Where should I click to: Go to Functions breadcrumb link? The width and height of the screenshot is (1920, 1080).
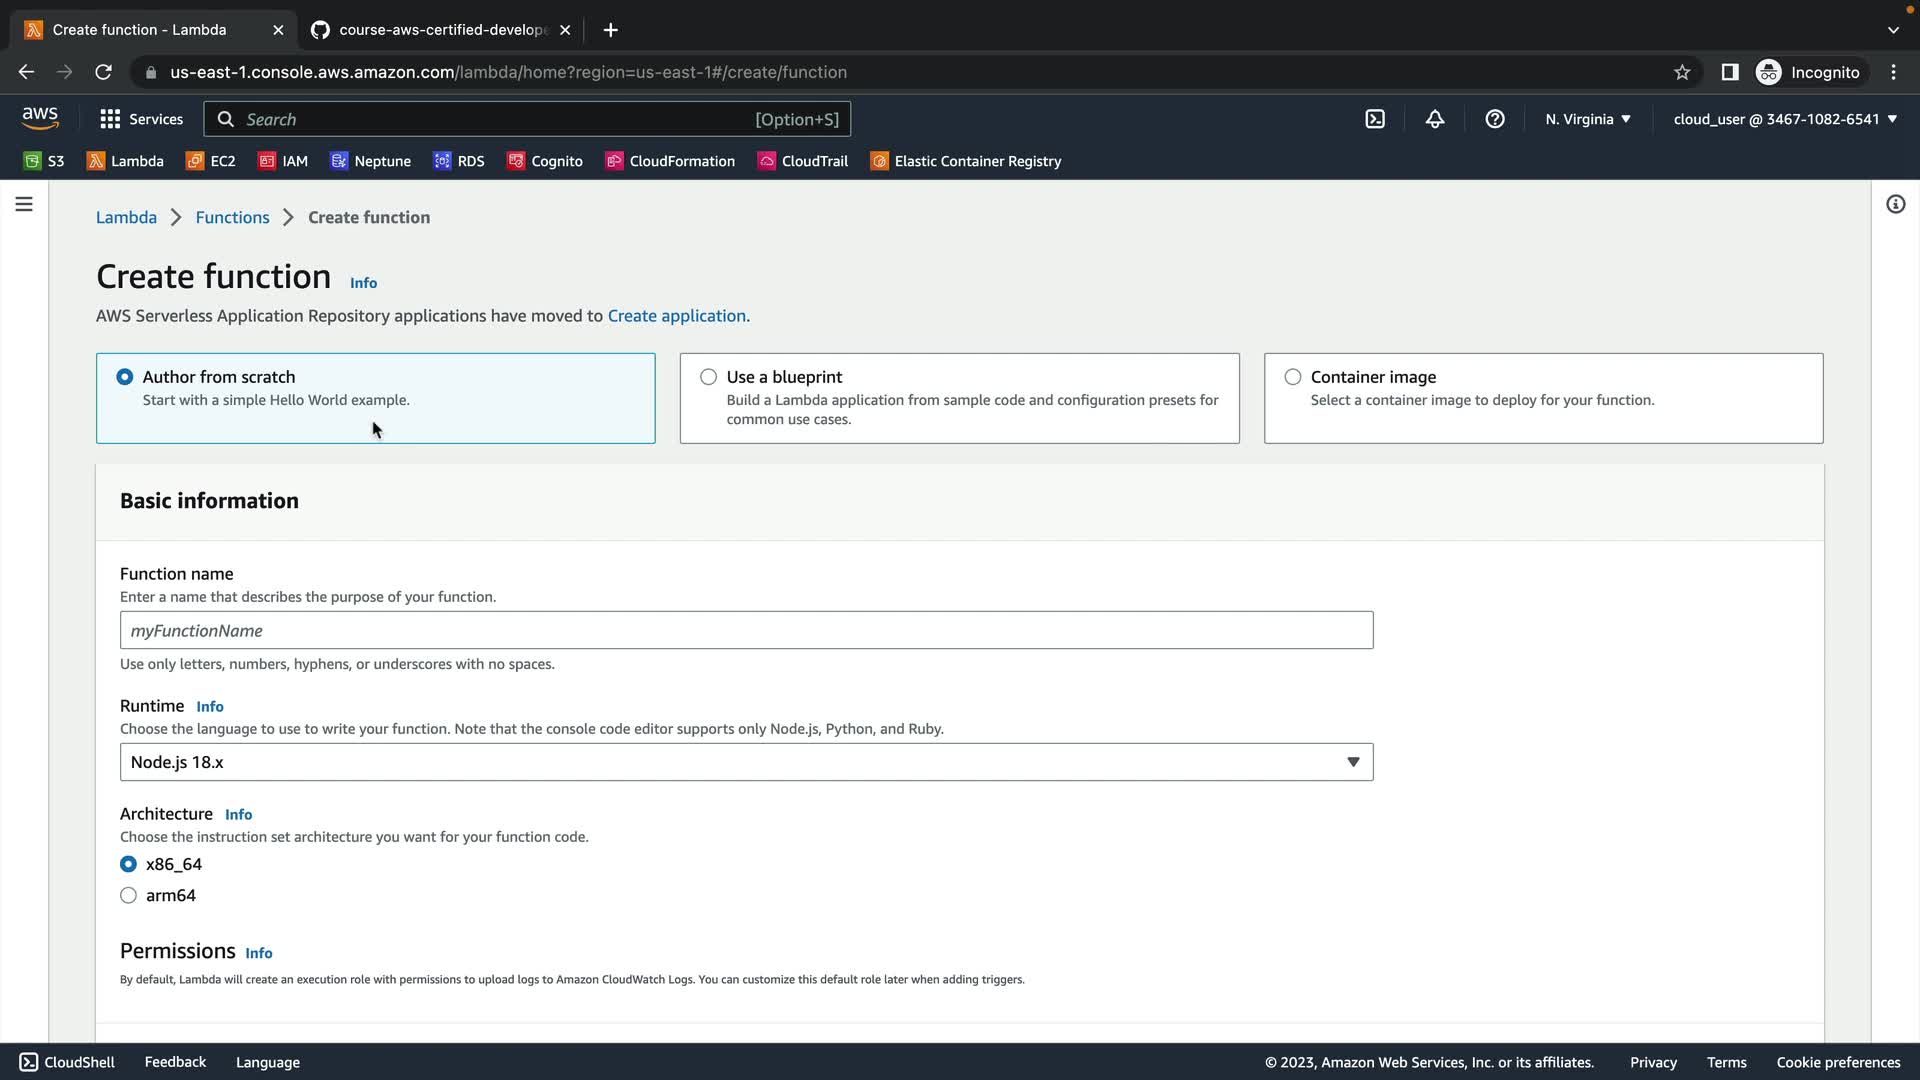point(232,217)
